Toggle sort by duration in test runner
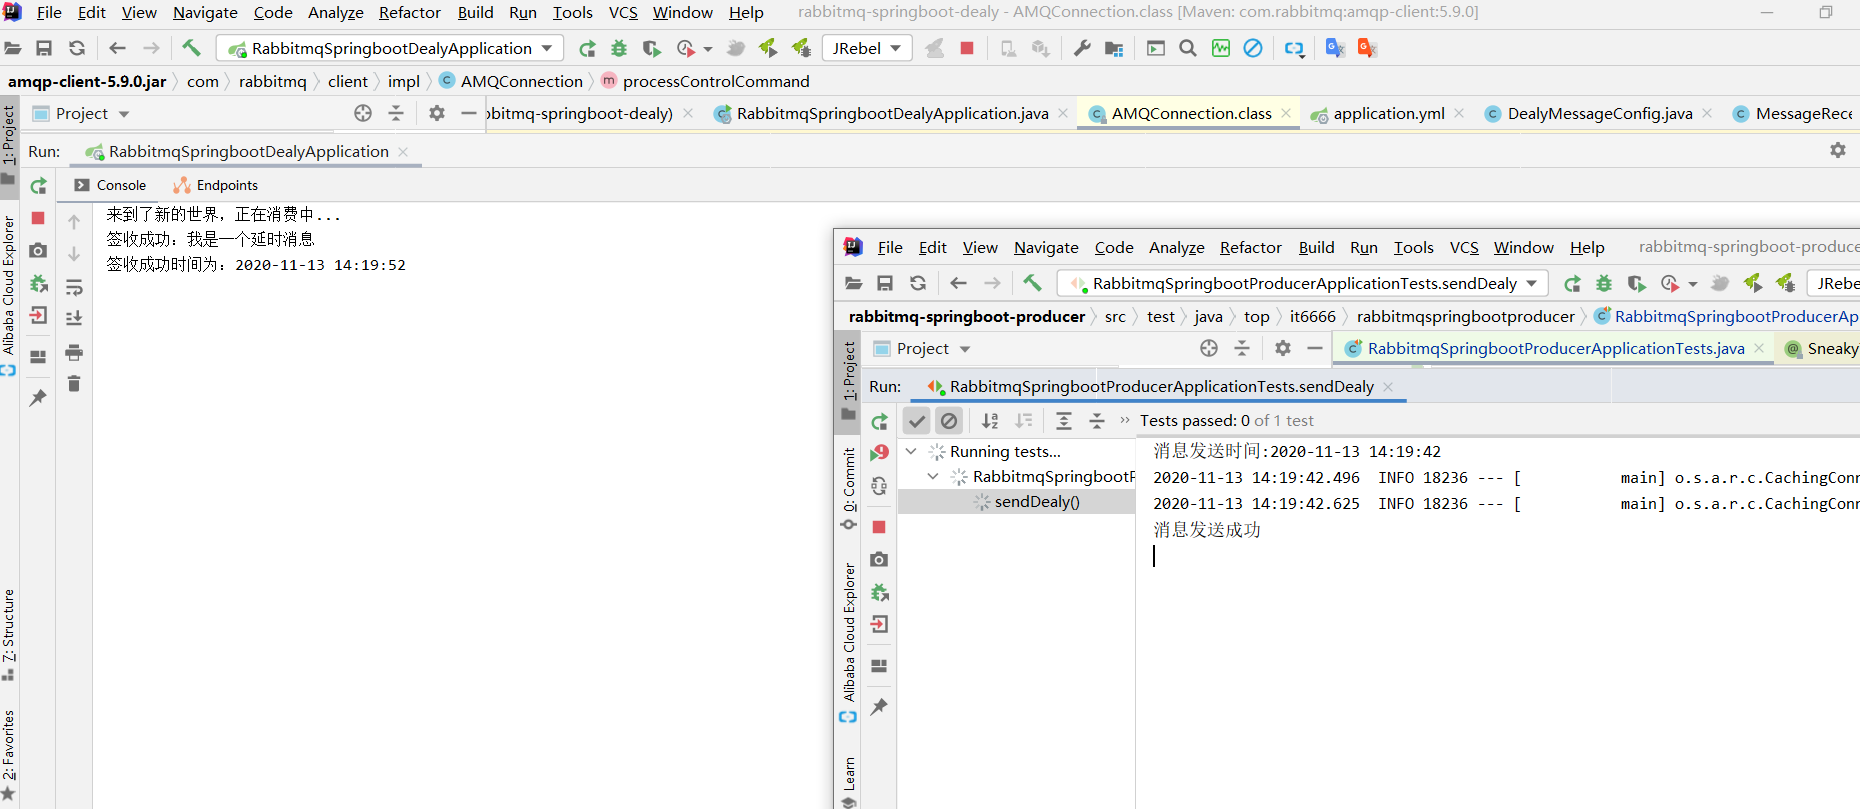Screen dimensions: 1860x809 1024,421
